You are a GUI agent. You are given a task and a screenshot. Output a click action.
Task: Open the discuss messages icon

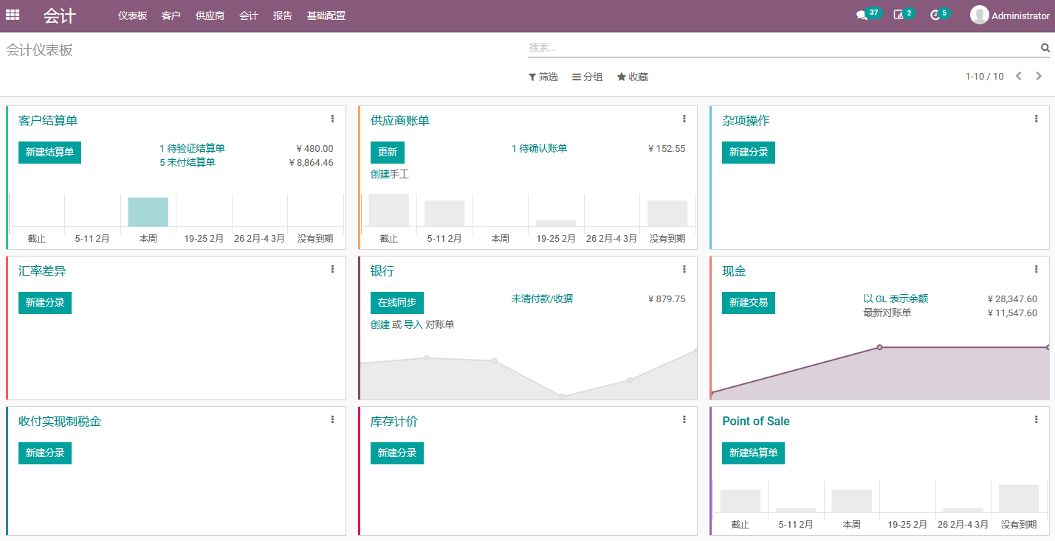coord(862,15)
